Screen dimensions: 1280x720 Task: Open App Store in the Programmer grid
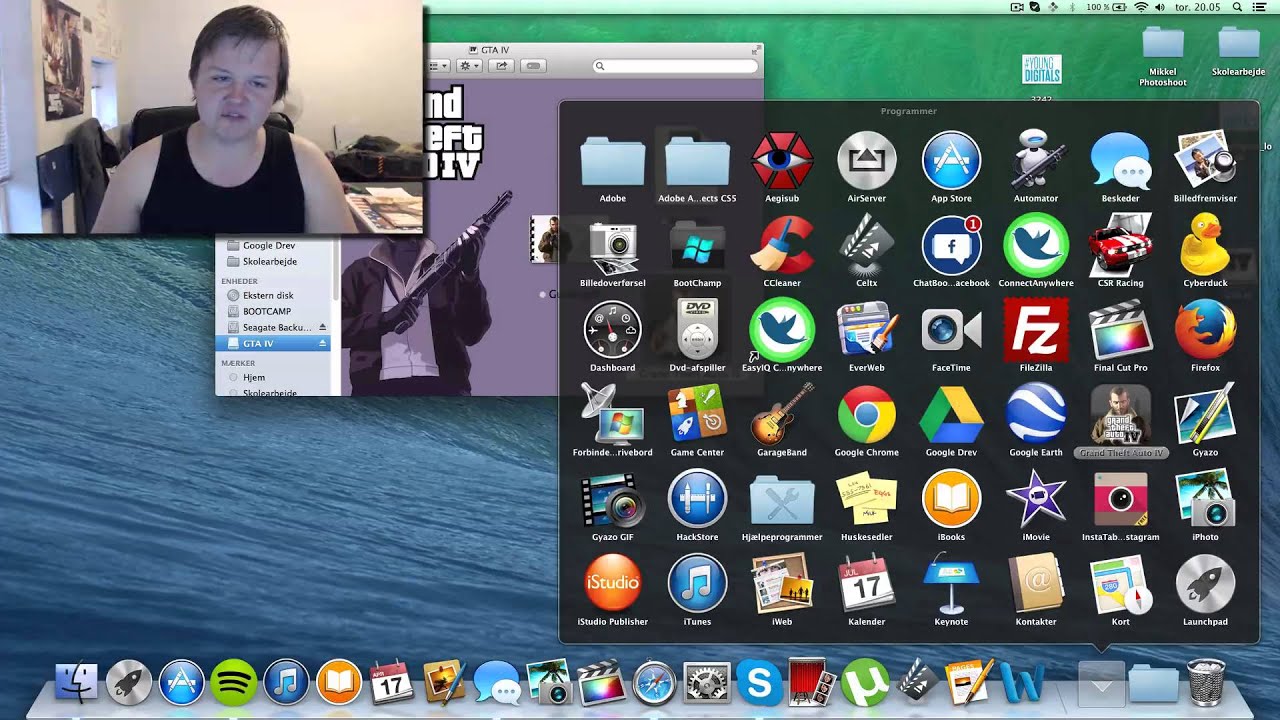[x=951, y=161]
